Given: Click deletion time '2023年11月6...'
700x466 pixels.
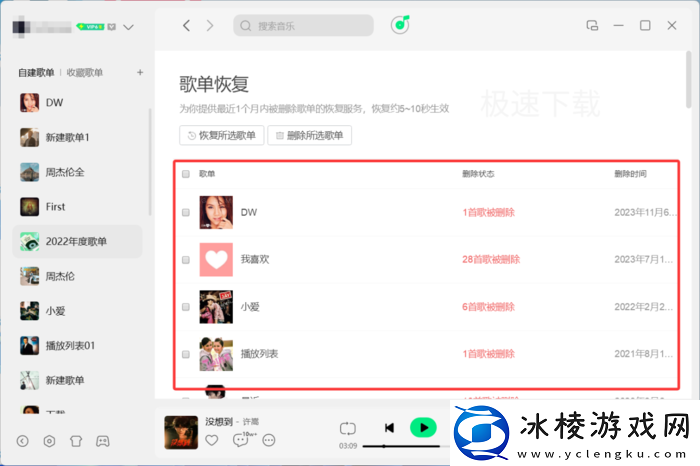Looking at the screenshot, I should (x=645, y=212).
